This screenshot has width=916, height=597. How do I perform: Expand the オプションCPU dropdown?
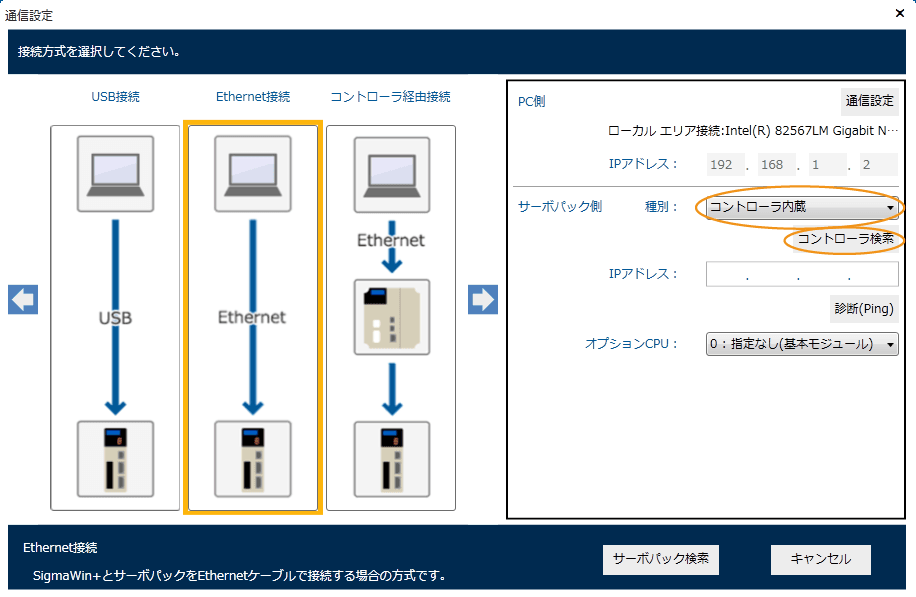click(801, 344)
